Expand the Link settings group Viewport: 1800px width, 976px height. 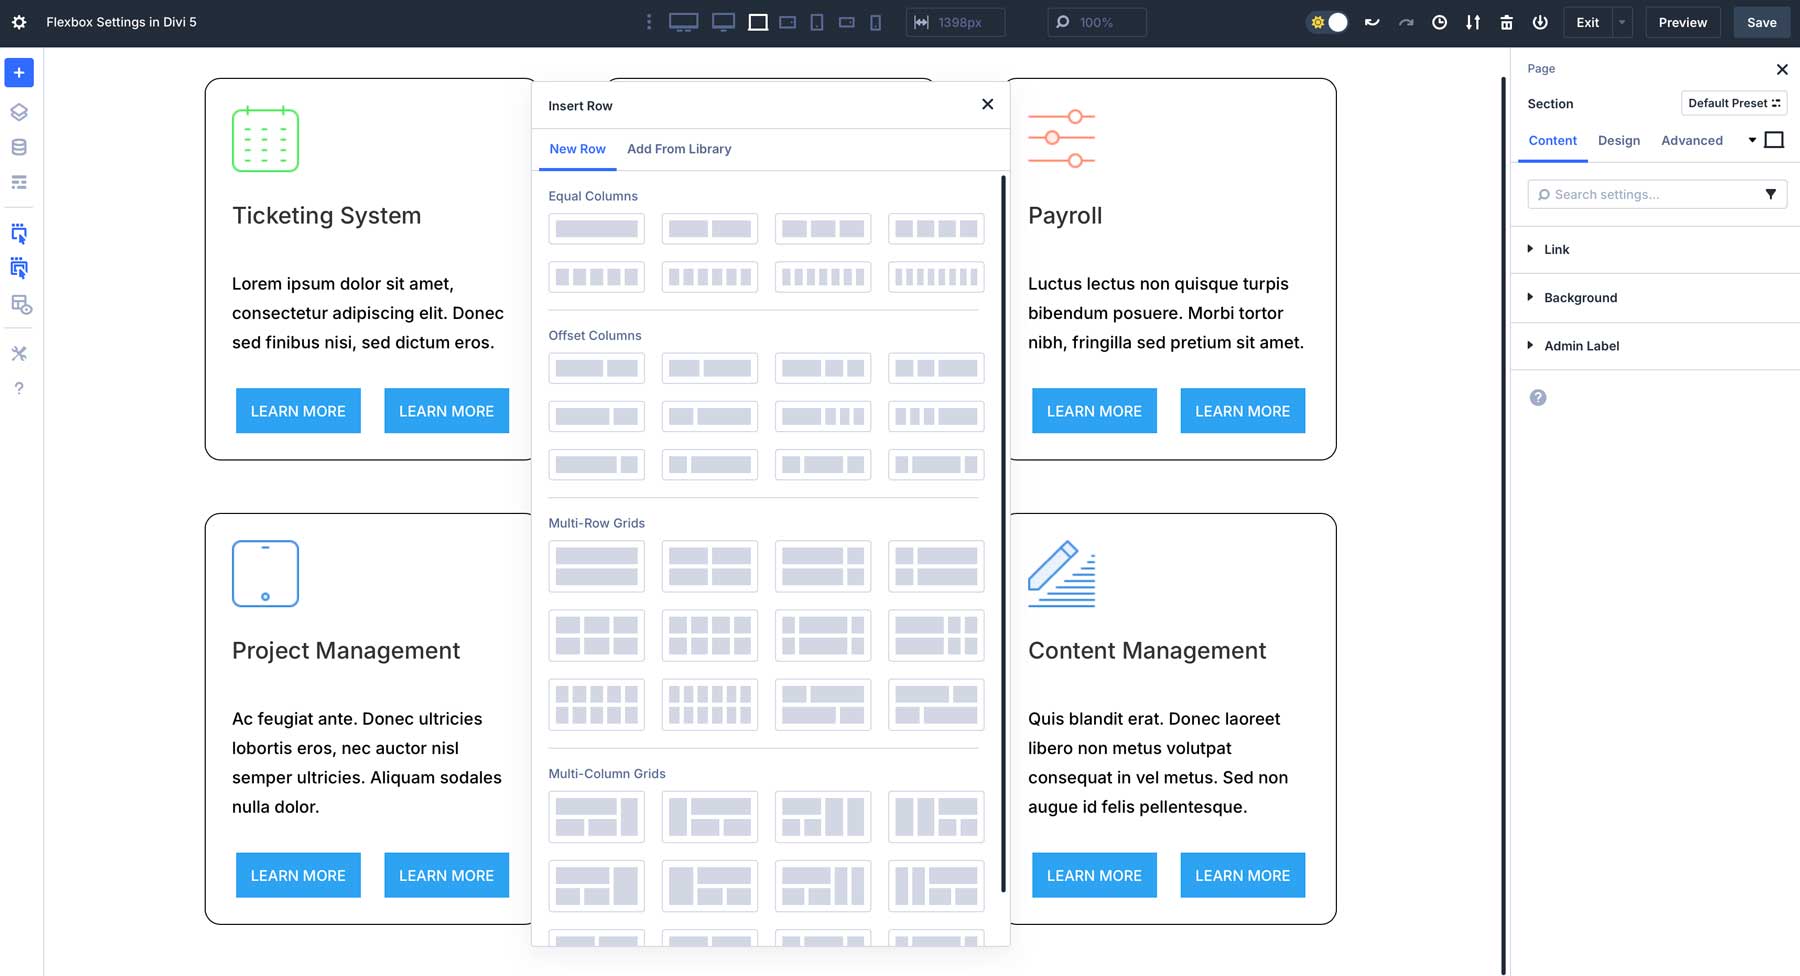(x=1554, y=249)
